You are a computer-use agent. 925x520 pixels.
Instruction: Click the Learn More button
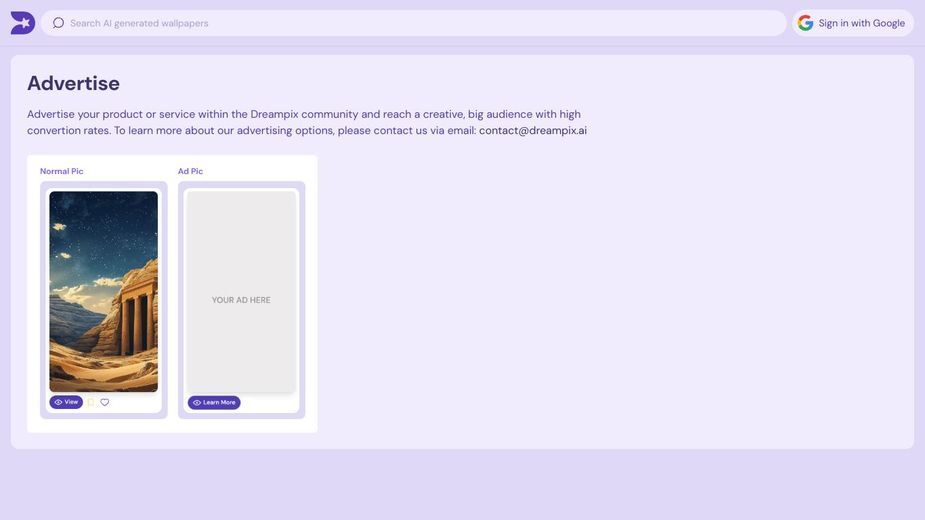coord(214,403)
